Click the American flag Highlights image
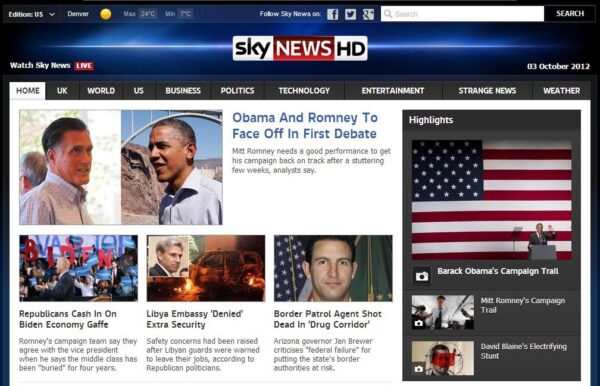The width and height of the screenshot is (600, 386). [x=492, y=200]
